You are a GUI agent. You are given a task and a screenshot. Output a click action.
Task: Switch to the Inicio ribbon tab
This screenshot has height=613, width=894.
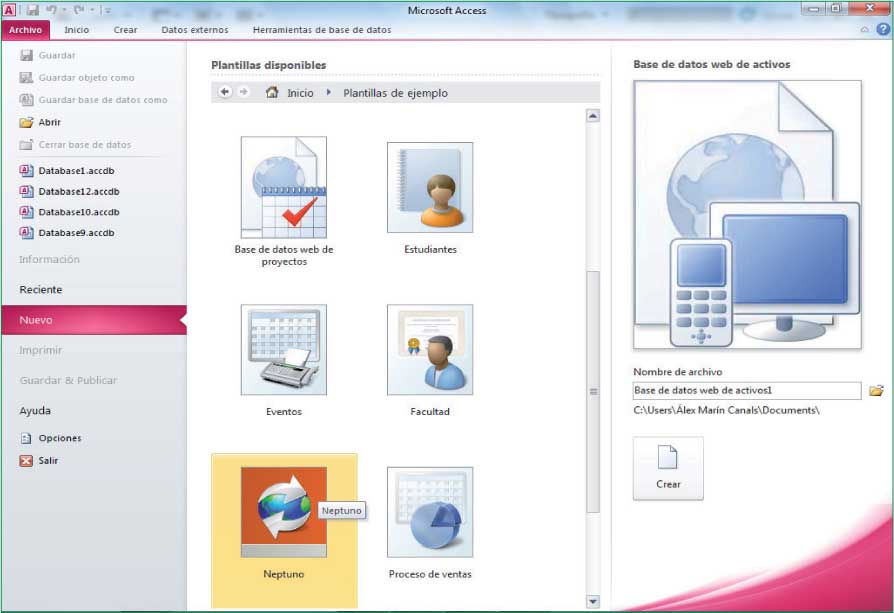coord(76,30)
